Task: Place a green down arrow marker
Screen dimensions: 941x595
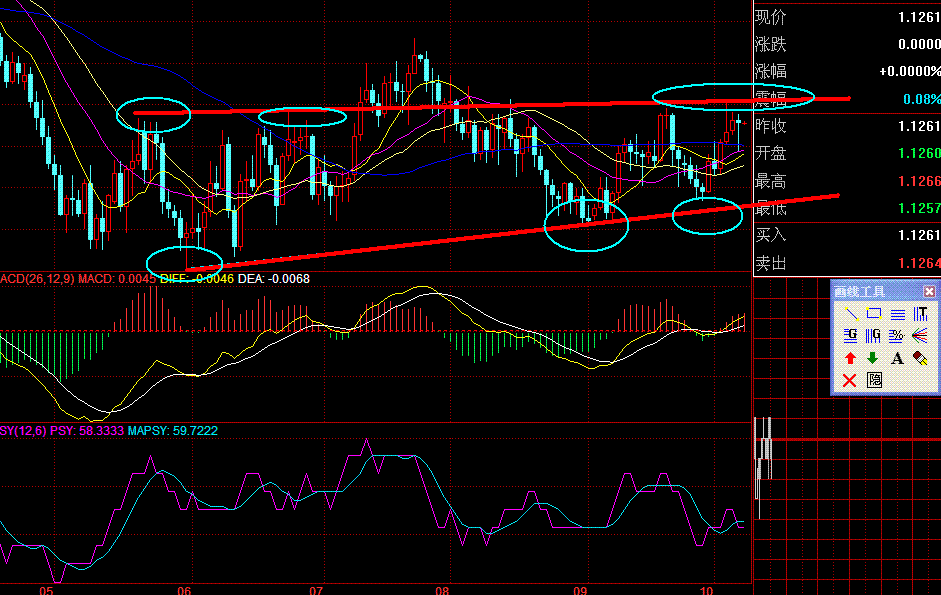Action: click(x=873, y=358)
